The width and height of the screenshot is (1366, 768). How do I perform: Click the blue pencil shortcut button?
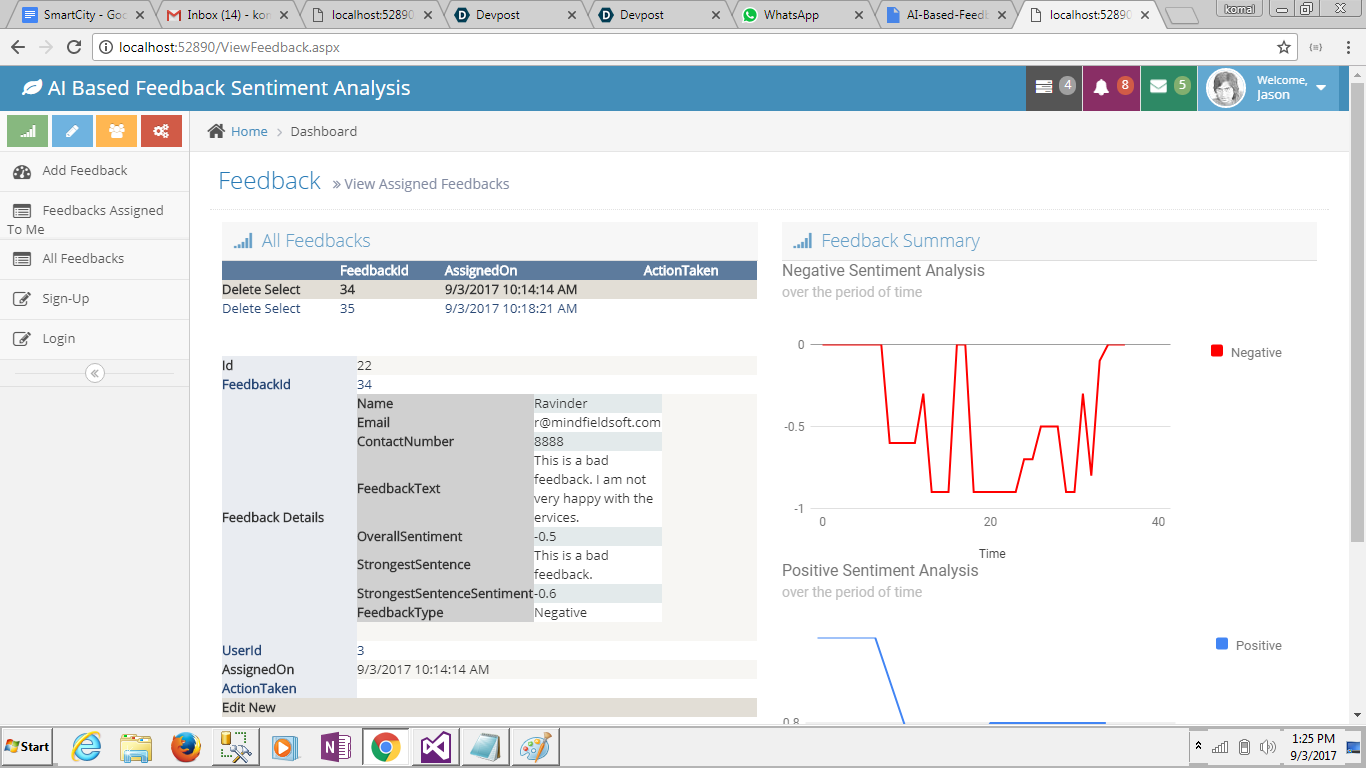(x=72, y=131)
